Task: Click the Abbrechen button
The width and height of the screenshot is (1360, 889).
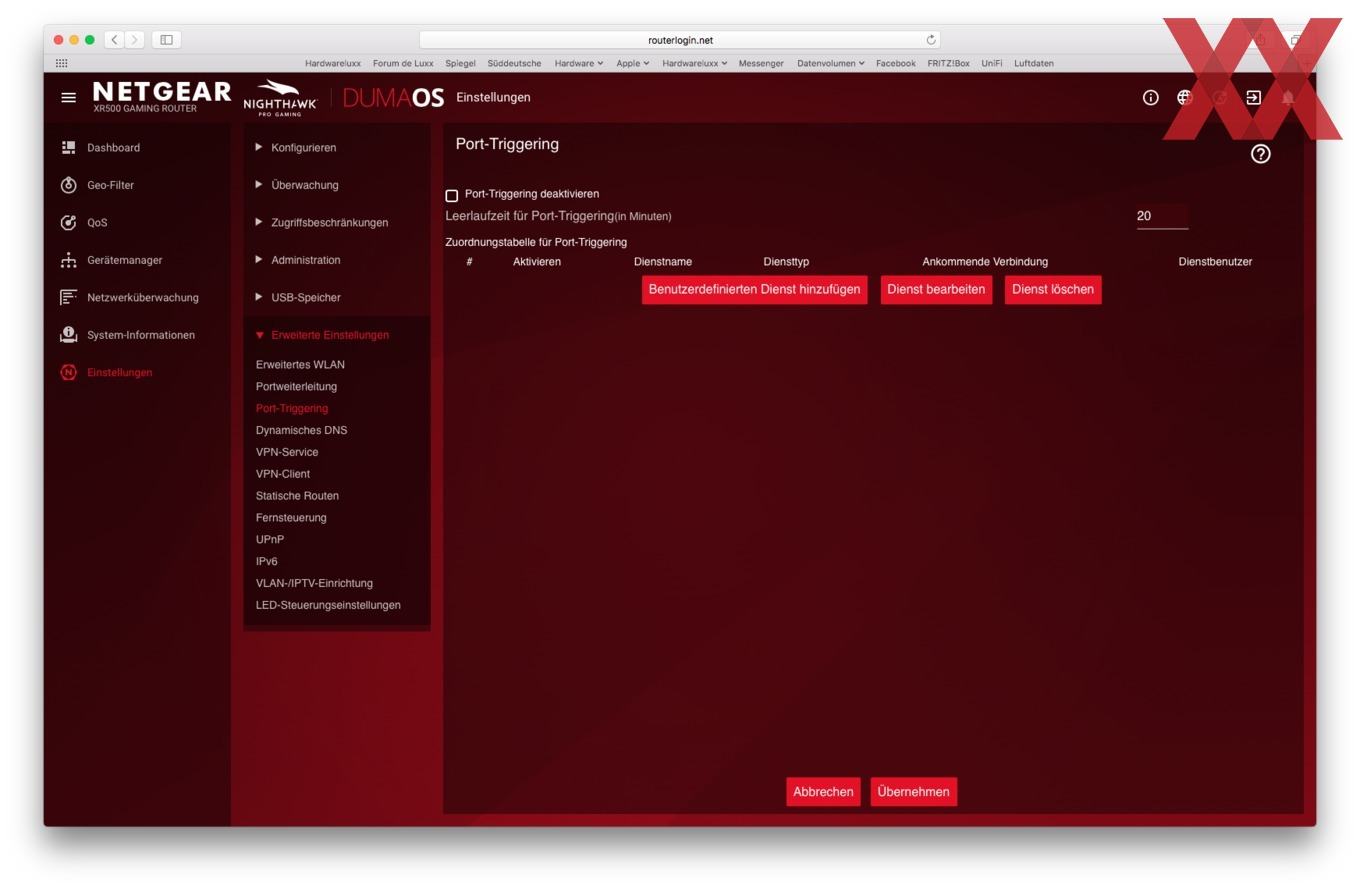Action: click(x=823, y=791)
